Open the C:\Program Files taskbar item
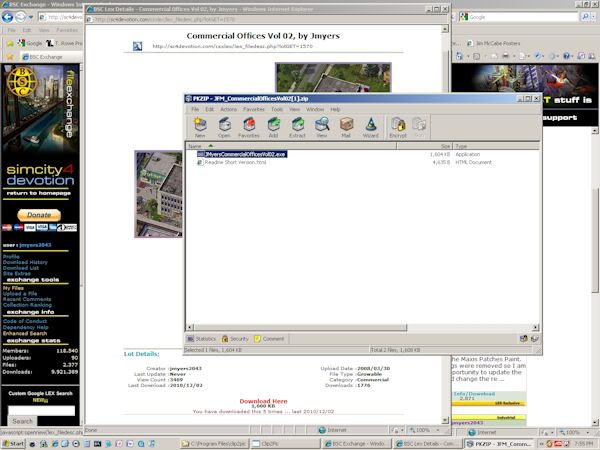Image resolution: width=600 pixels, height=450 pixels. 215,444
